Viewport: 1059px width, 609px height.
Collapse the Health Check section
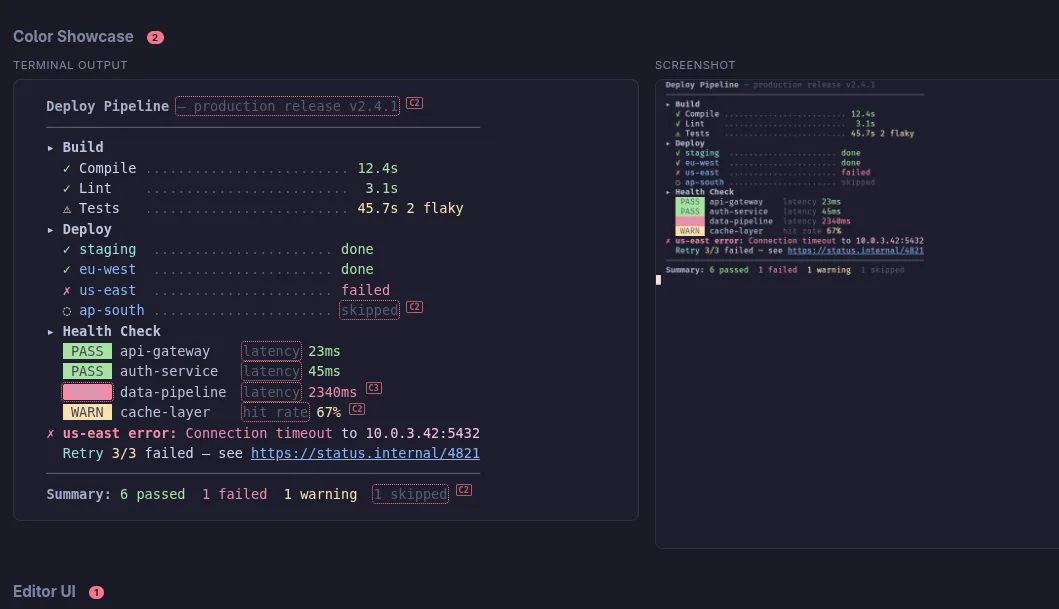[51, 331]
